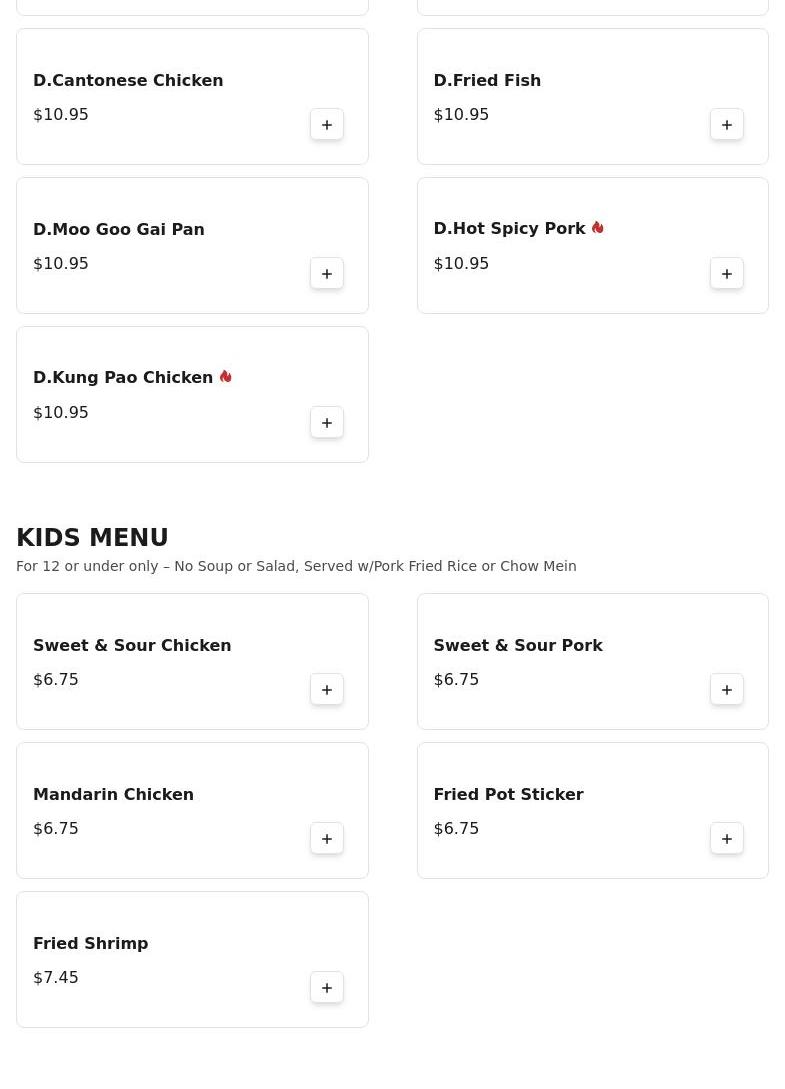The image size is (785, 1089).
Task: Select the Mandarin Chicken item name
Action: pyautogui.click(x=113, y=795)
